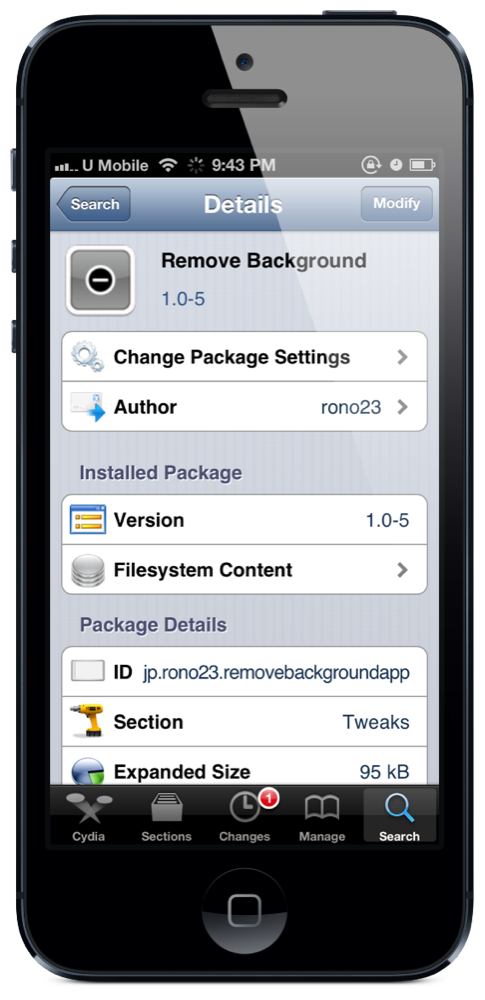
Task: Open the Sections tab
Action: [x=166, y=815]
